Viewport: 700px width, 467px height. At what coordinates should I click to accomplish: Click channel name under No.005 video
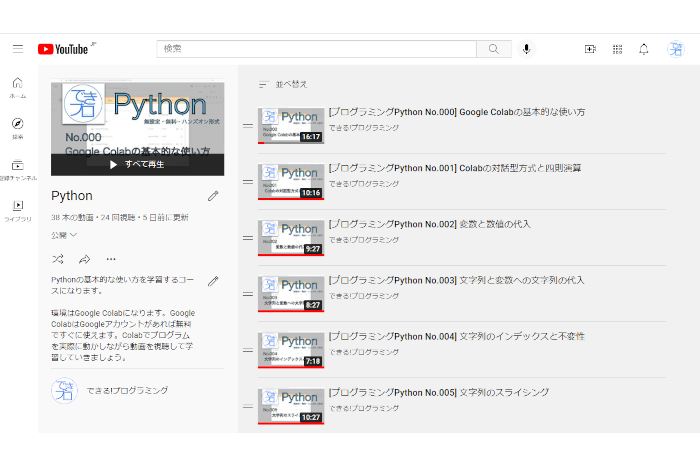(364, 408)
